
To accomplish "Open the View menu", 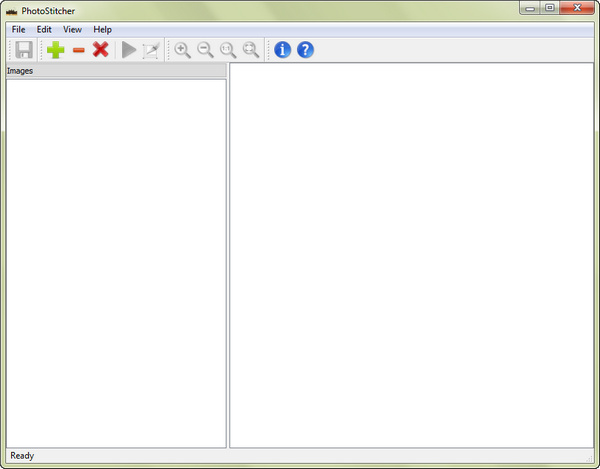I will coord(72,30).
